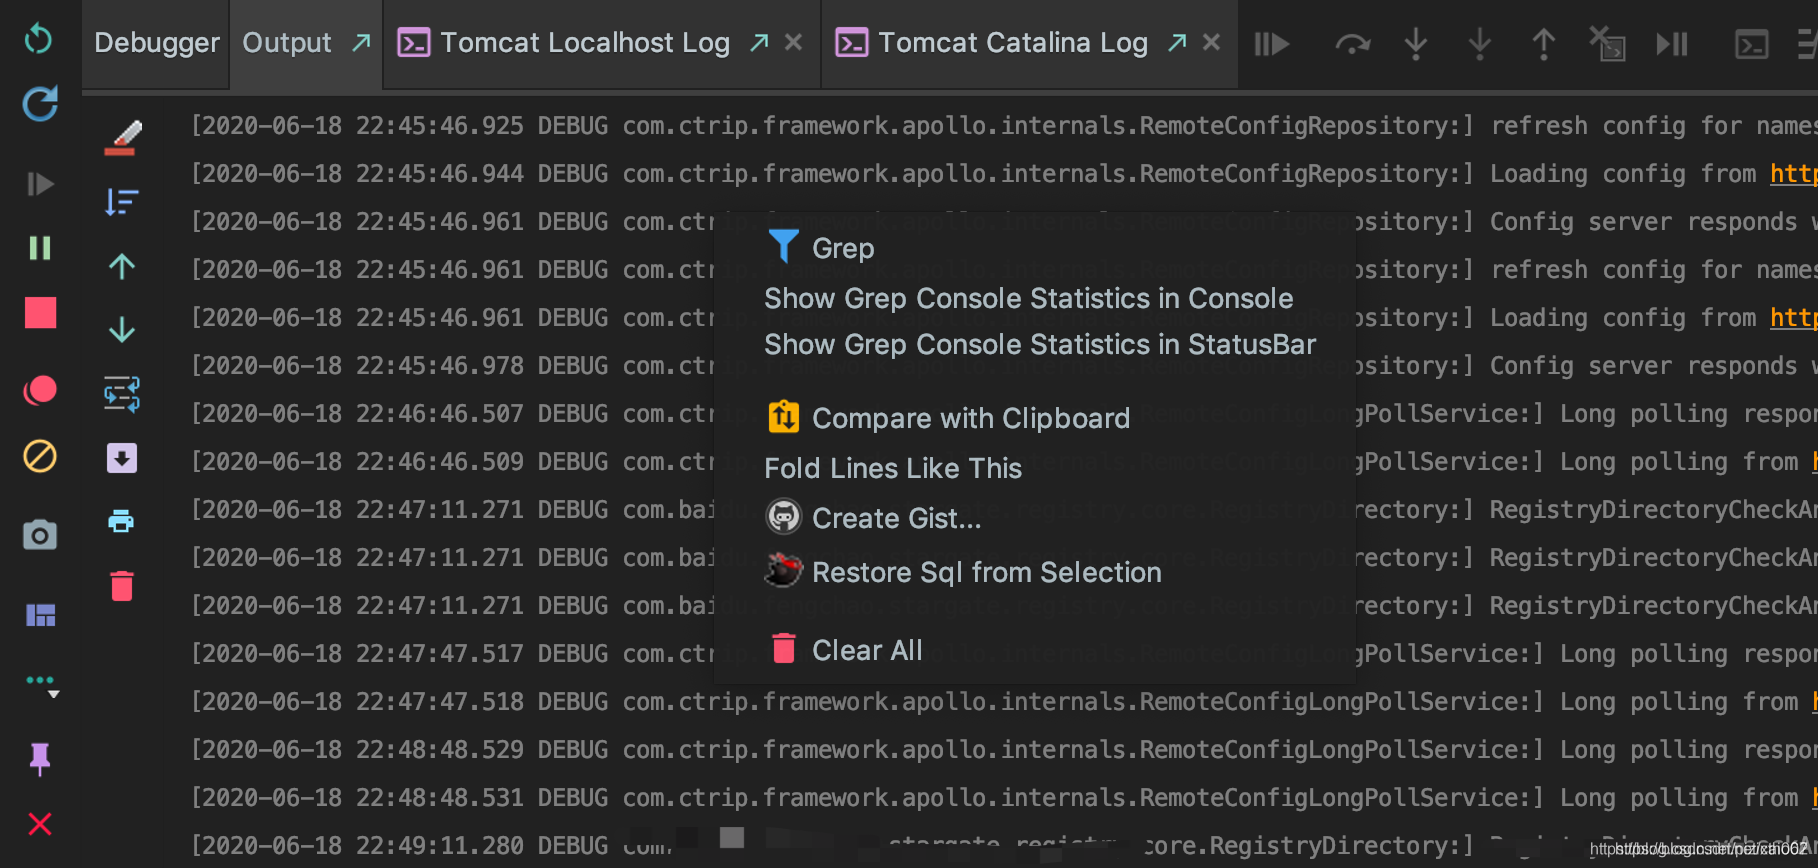Pause the program with green pause icon
Viewport: 1818px width, 868px height.
pos(40,248)
